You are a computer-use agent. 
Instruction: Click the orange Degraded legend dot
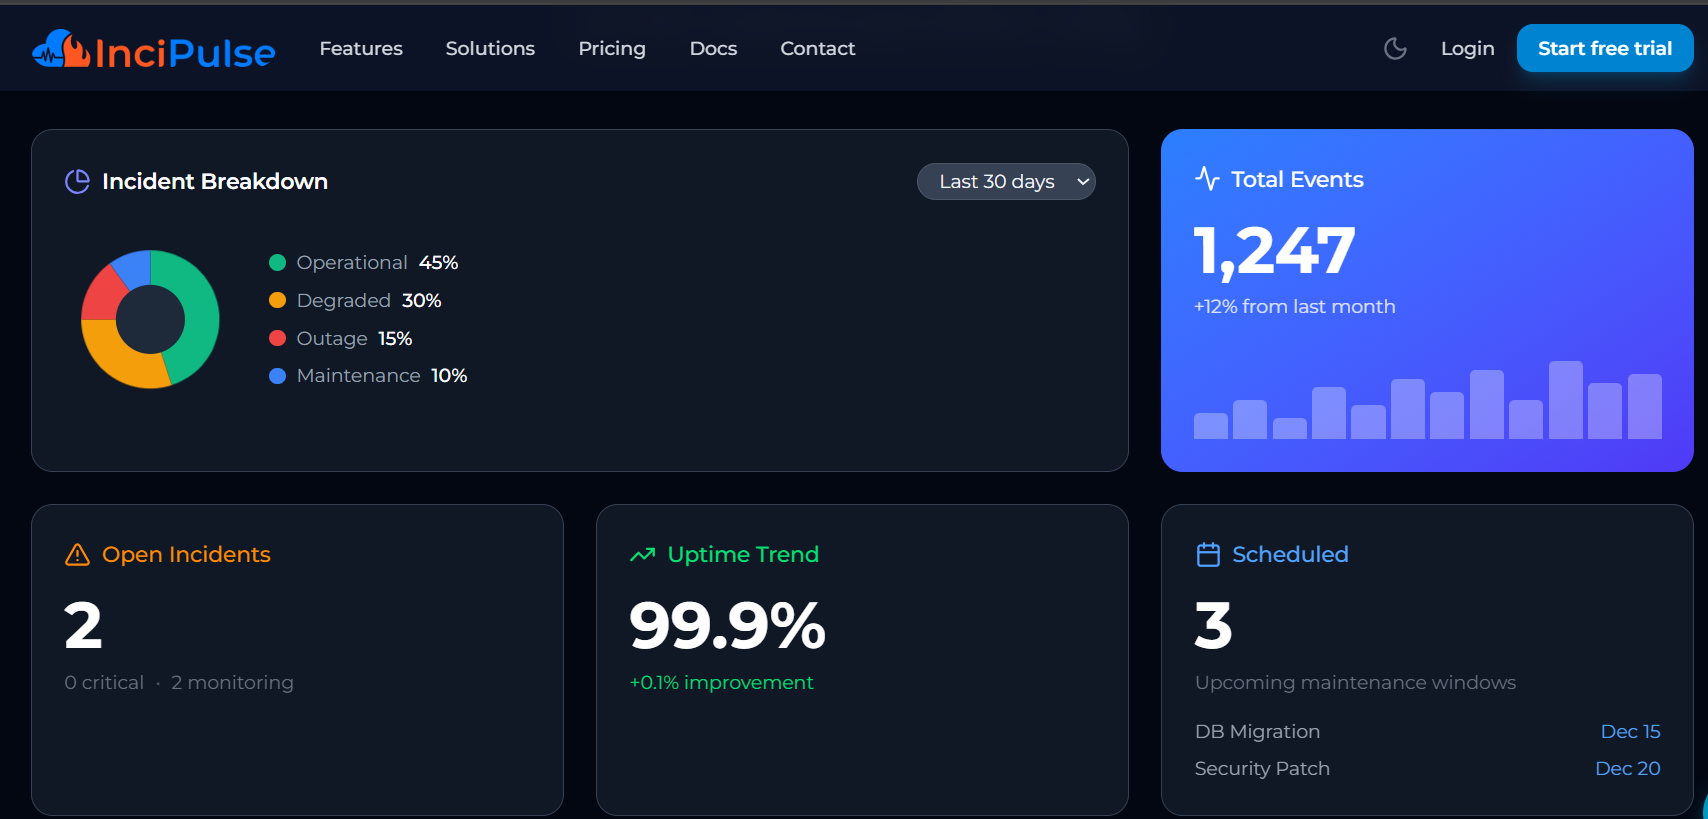click(278, 301)
